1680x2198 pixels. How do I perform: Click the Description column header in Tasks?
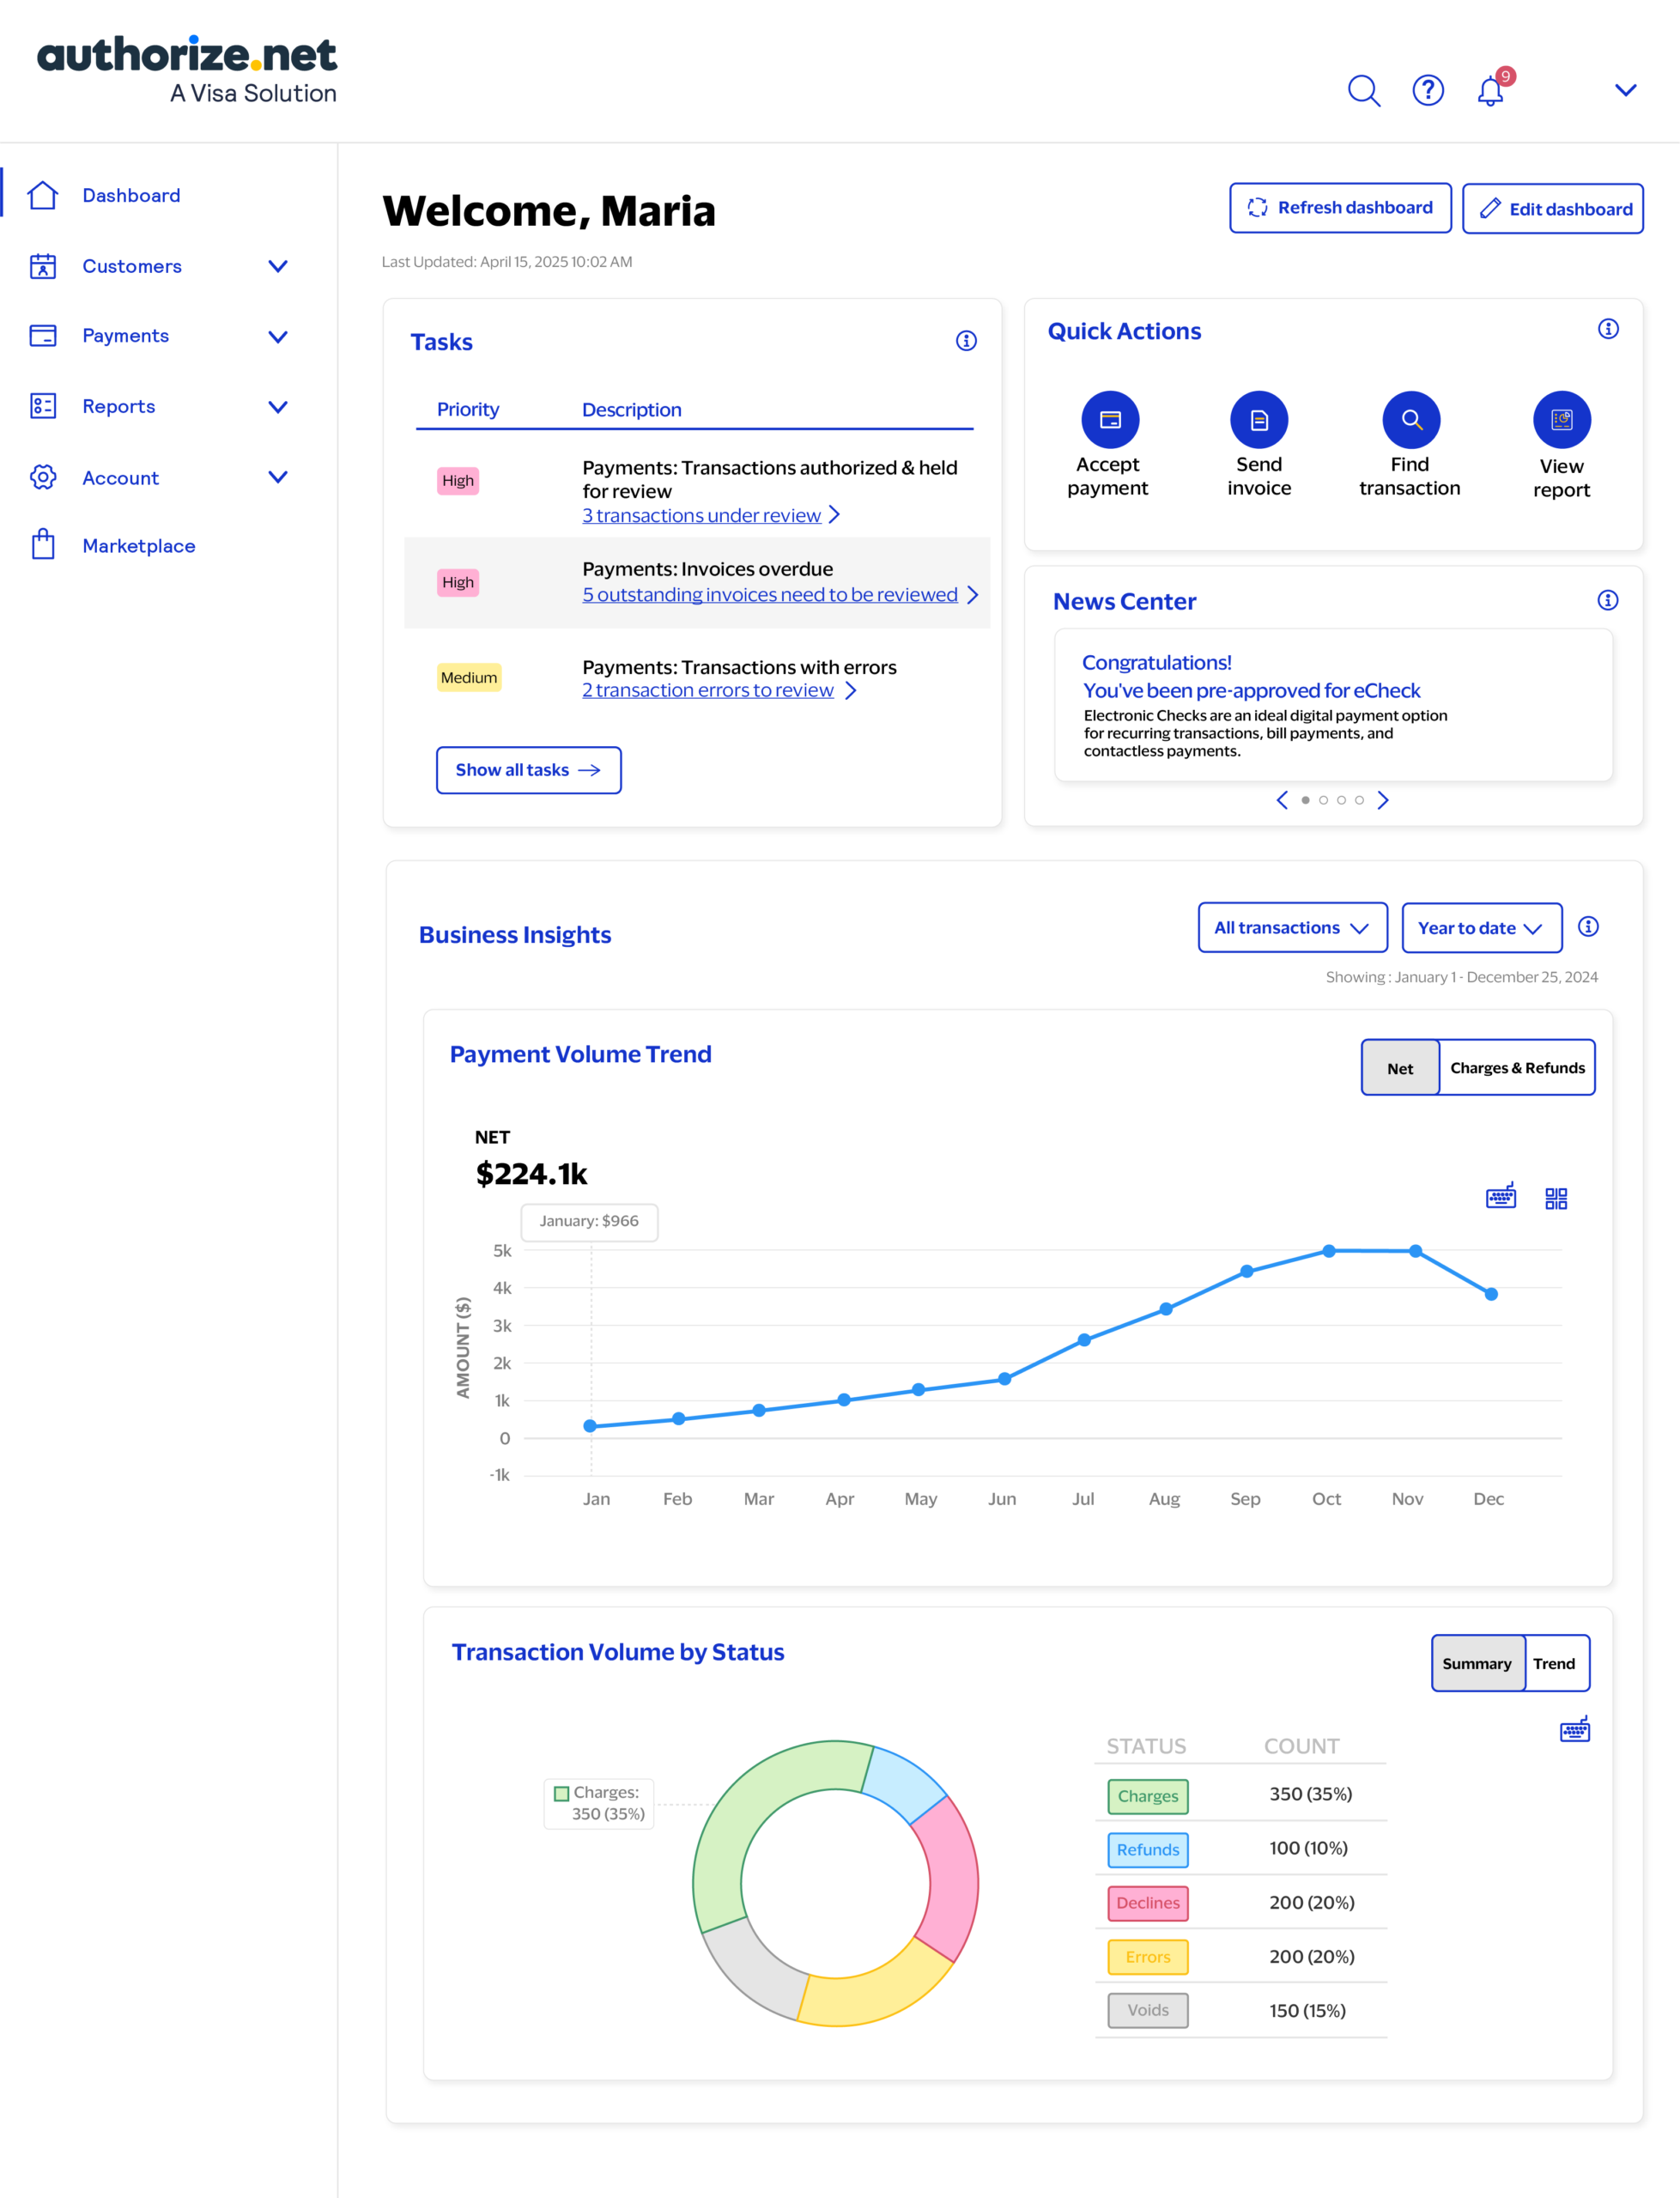tap(632, 409)
